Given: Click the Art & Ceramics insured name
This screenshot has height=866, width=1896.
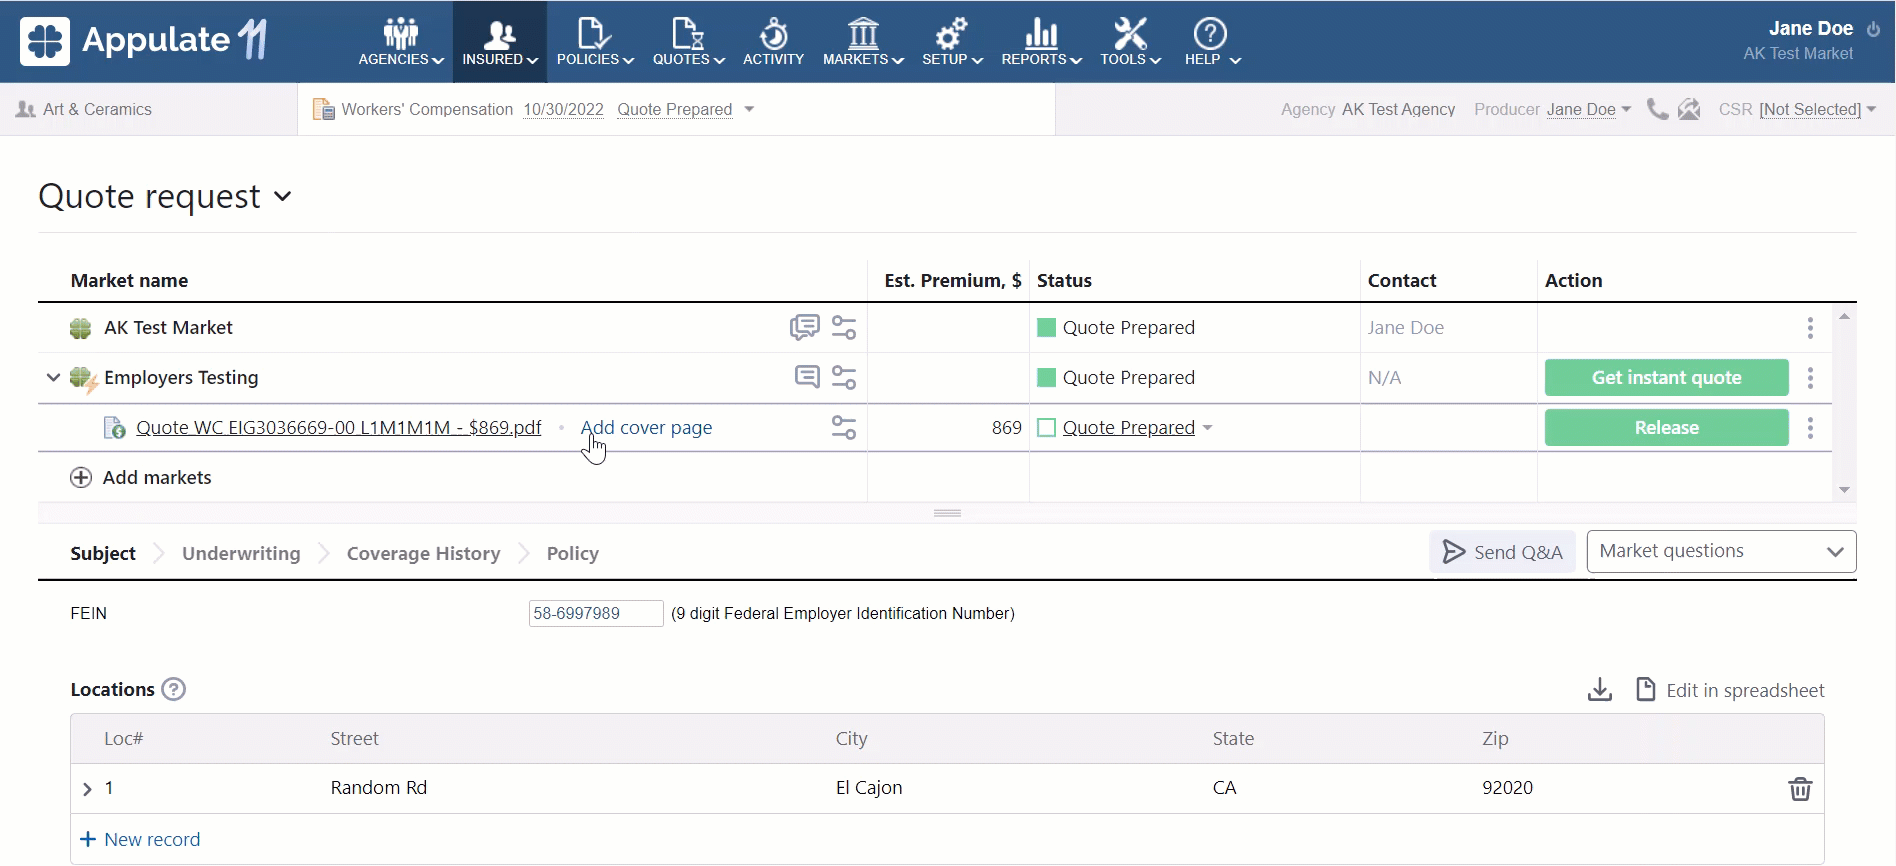Looking at the screenshot, I should 97,109.
